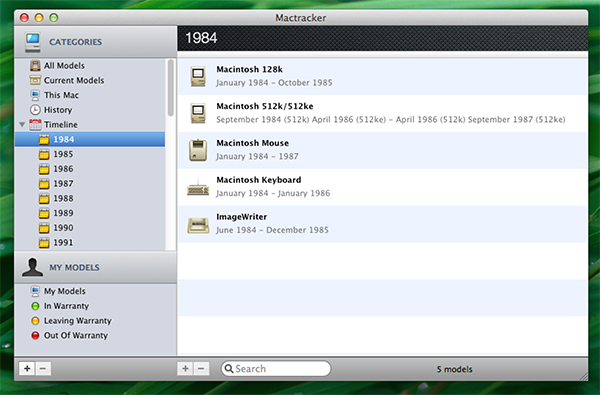Viewport: 600px width, 395px height.
Task: Select Current Models category
Action: pyautogui.click(x=90, y=80)
